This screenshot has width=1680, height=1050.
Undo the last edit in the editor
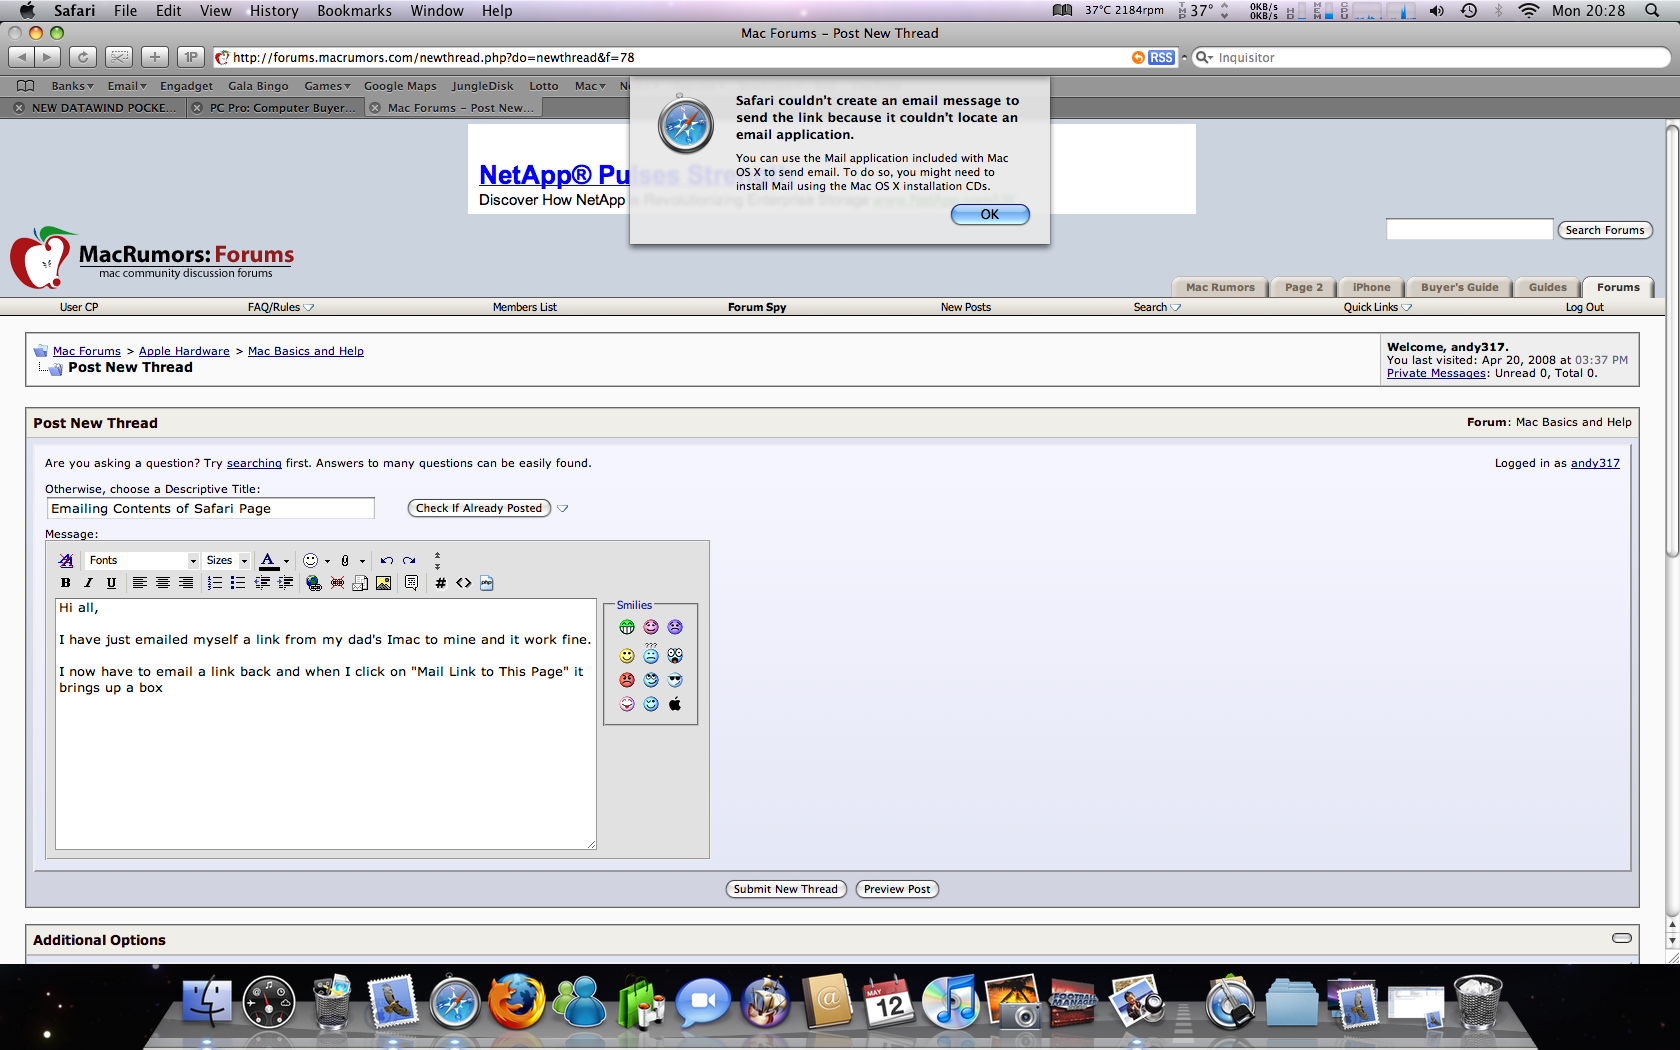pos(386,561)
